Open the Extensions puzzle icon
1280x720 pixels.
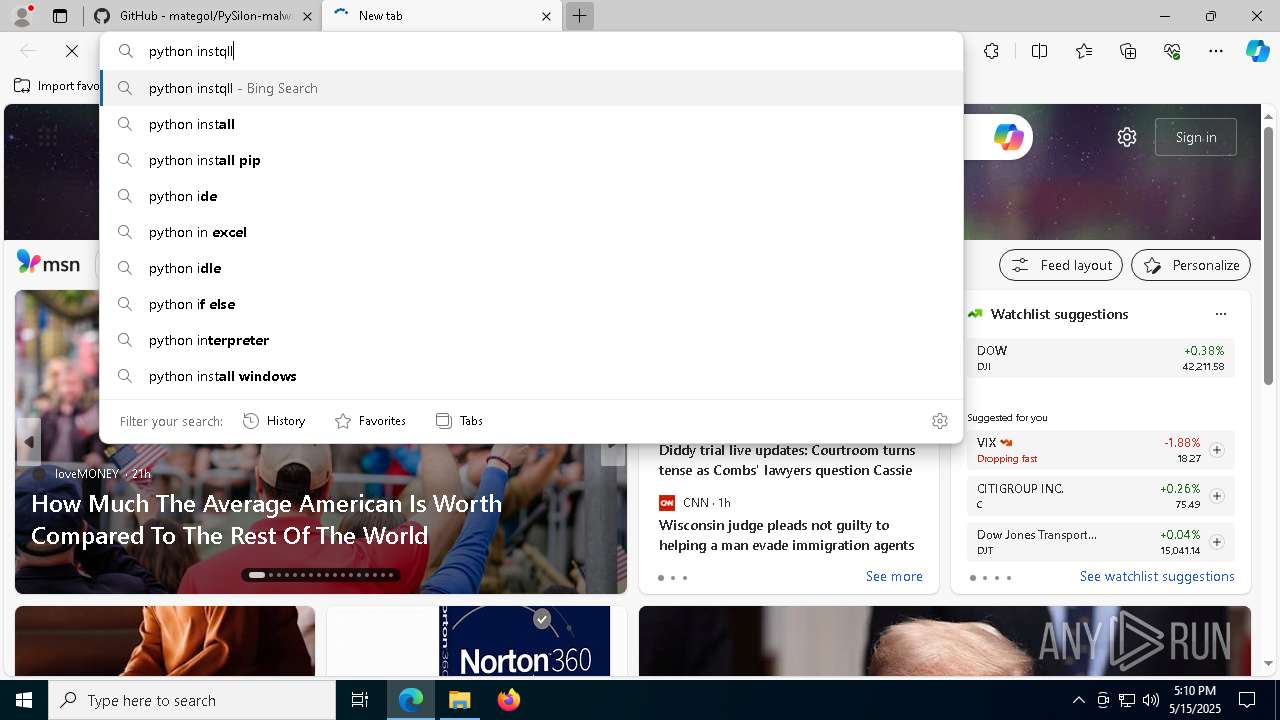[x=991, y=51]
